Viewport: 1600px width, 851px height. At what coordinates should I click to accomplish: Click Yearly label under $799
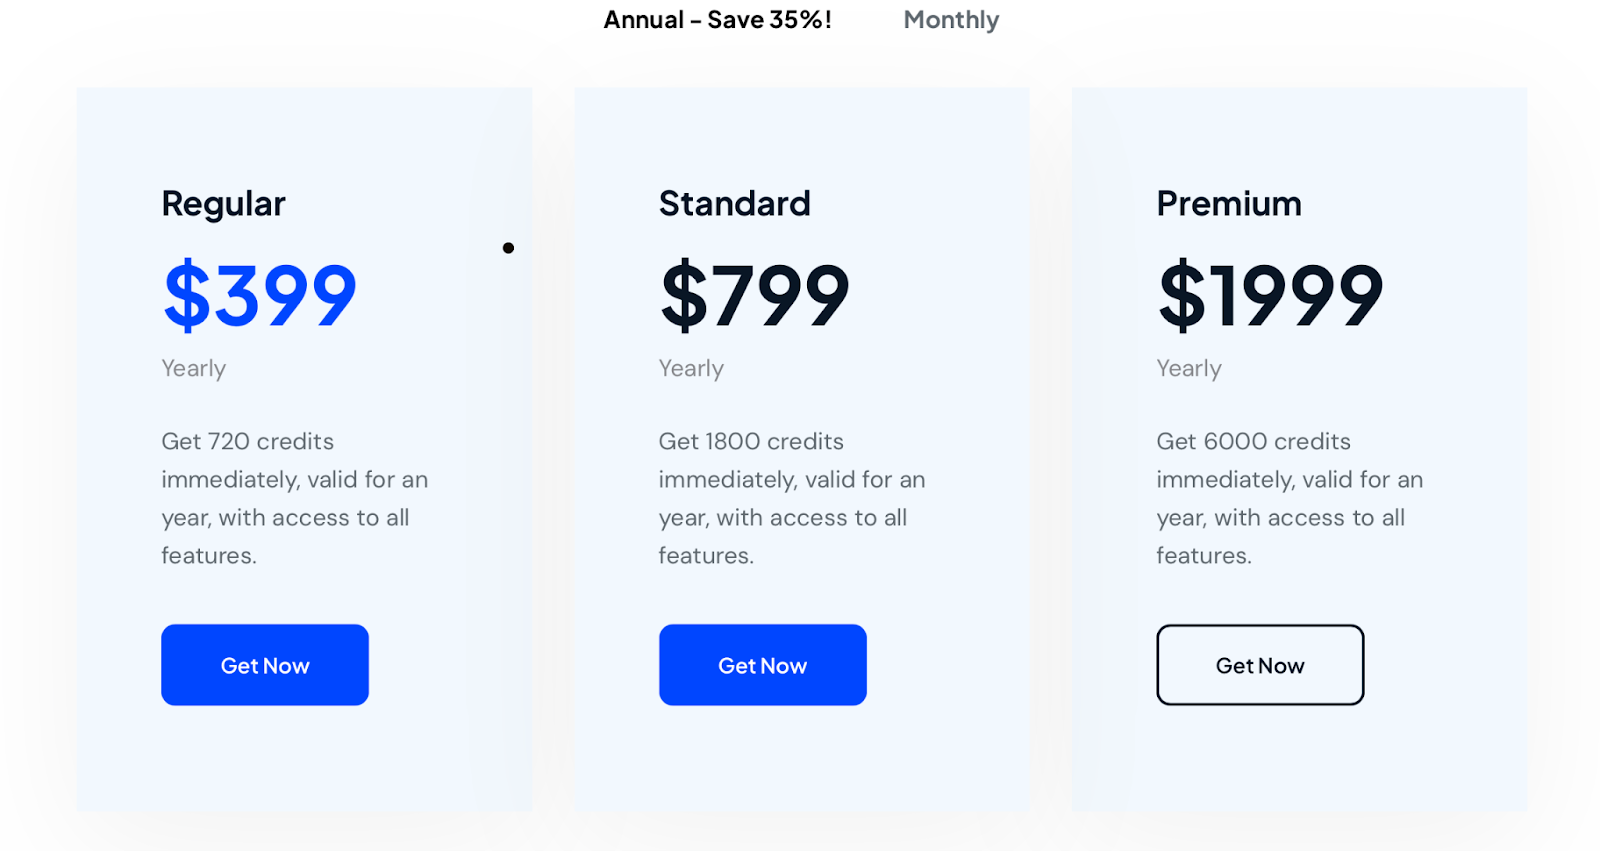click(691, 369)
